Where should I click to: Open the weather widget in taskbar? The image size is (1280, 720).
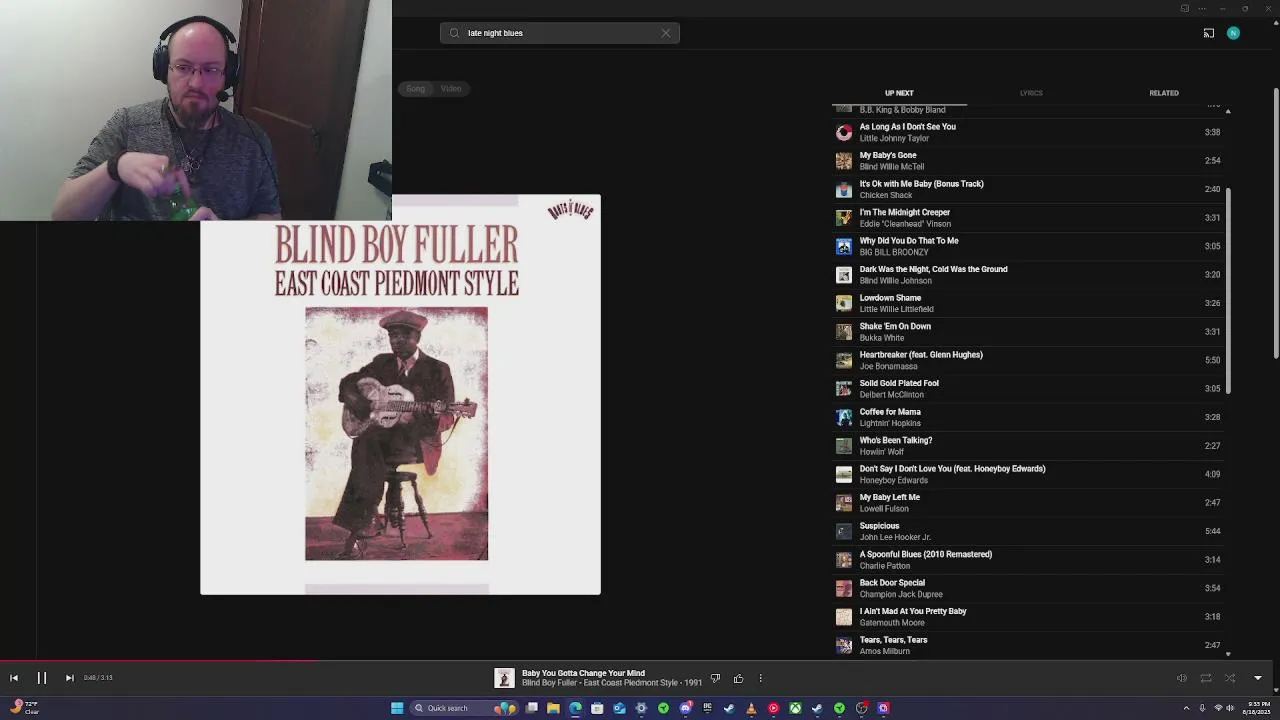coord(24,707)
